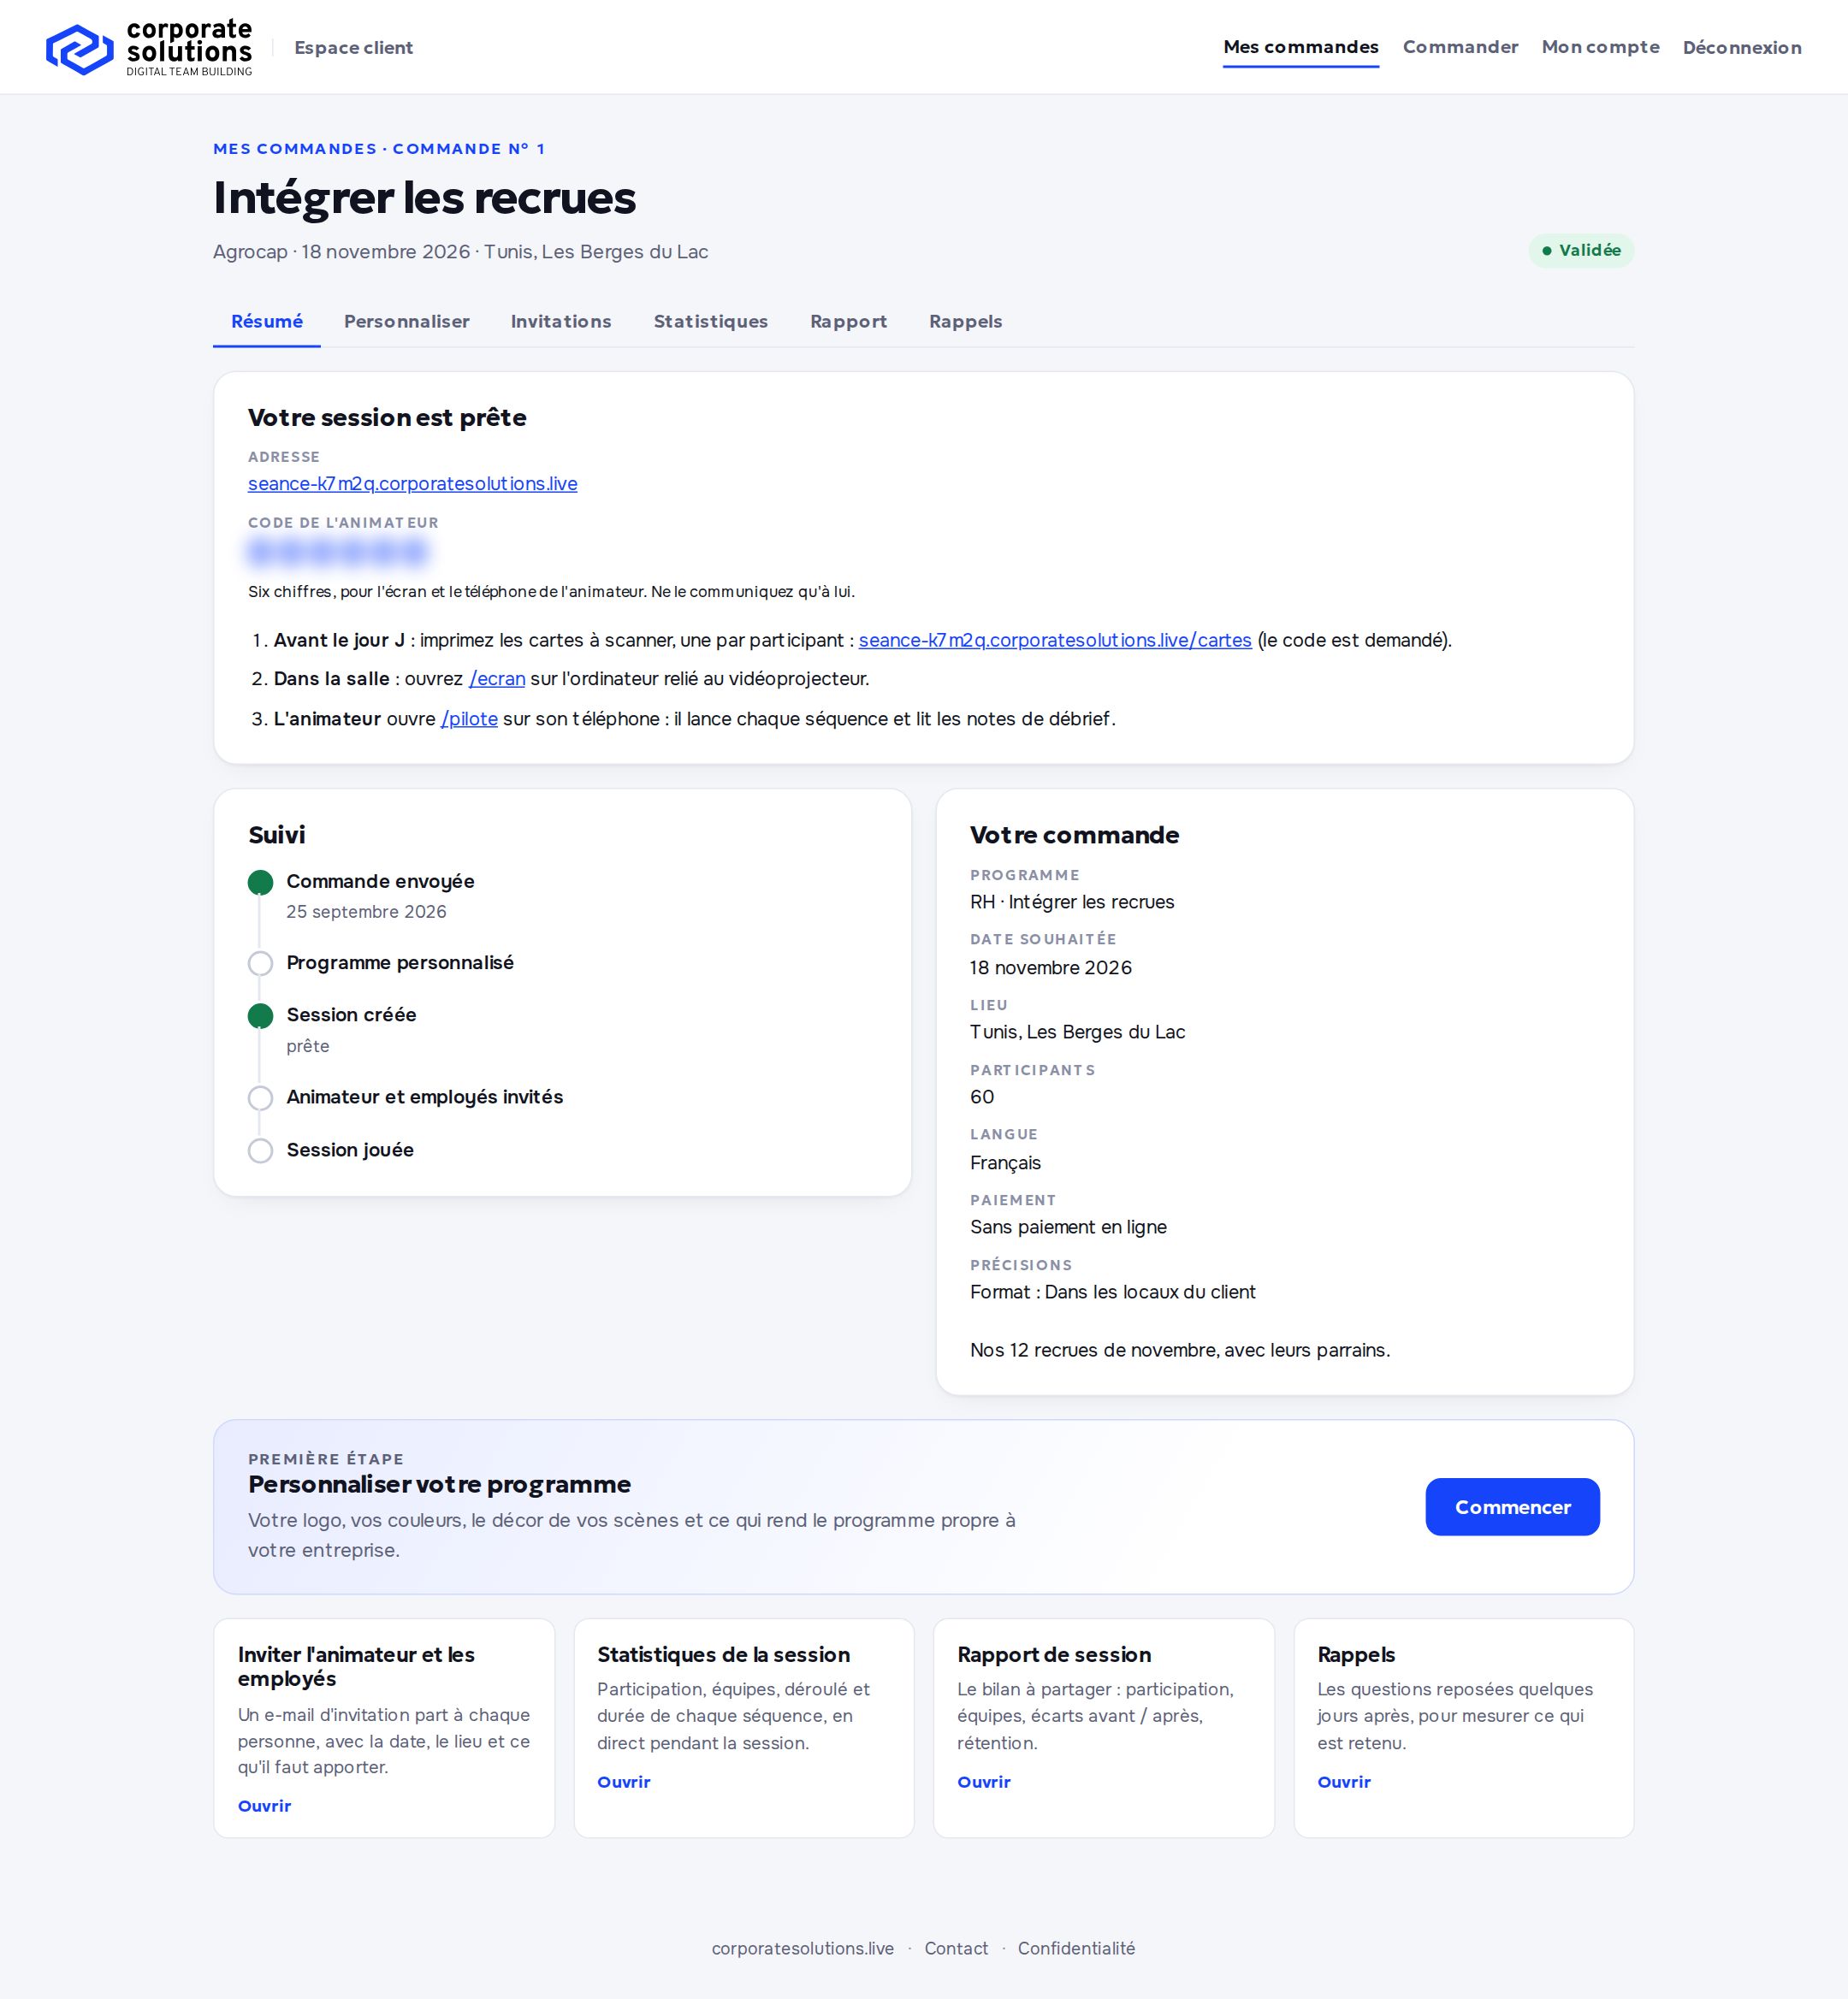Go to the Rappels tab

(x=965, y=321)
